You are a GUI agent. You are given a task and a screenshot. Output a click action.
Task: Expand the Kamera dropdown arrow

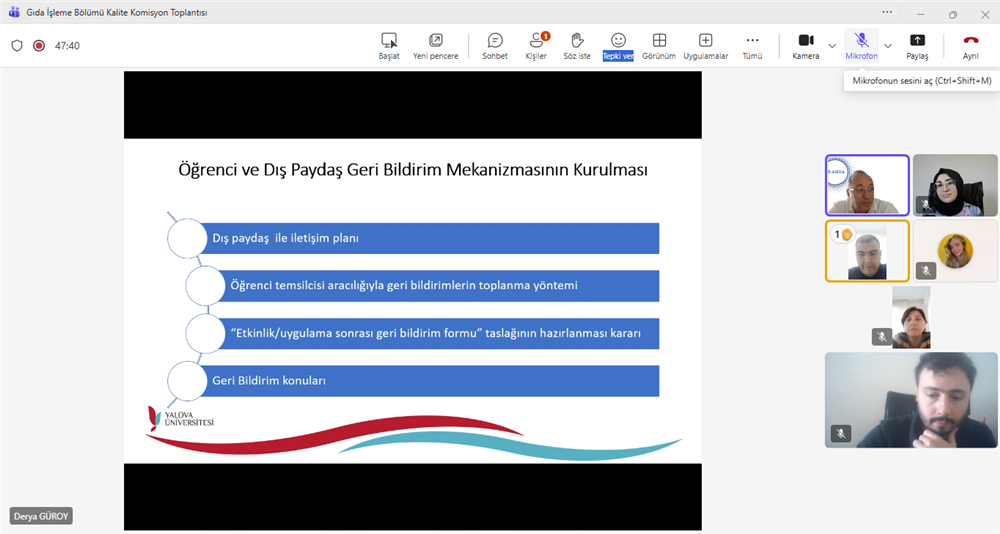click(832, 46)
